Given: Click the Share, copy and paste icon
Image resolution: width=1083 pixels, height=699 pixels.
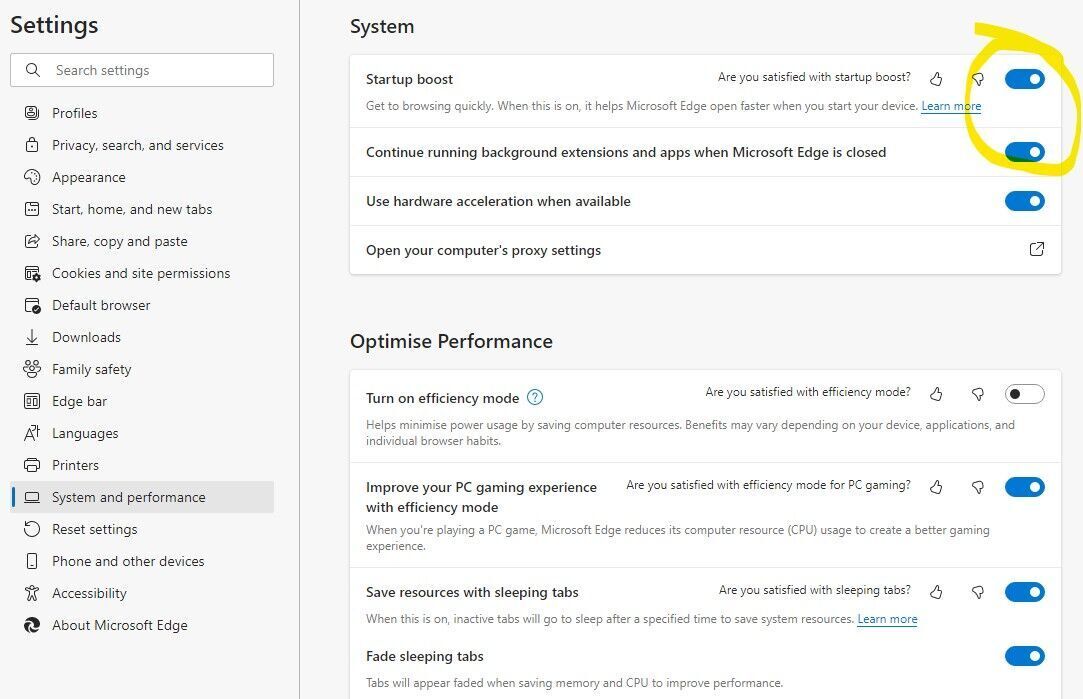Looking at the screenshot, I should coord(32,241).
